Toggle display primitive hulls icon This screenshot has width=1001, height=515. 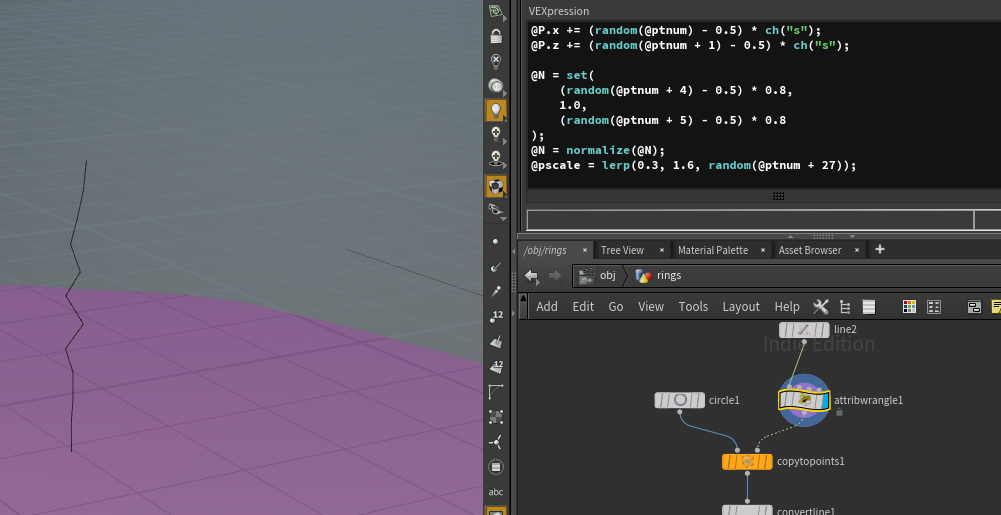pyautogui.click(x=496, y=392)
